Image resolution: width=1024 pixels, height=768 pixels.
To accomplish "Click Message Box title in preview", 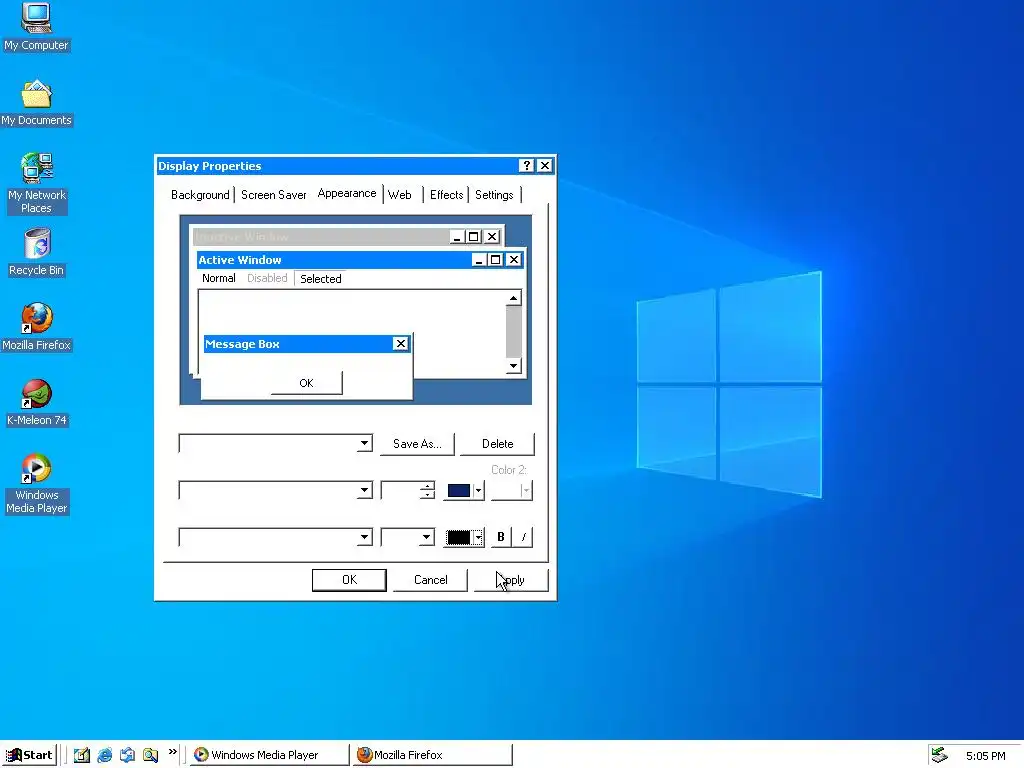I will click(x=242, y=344).
